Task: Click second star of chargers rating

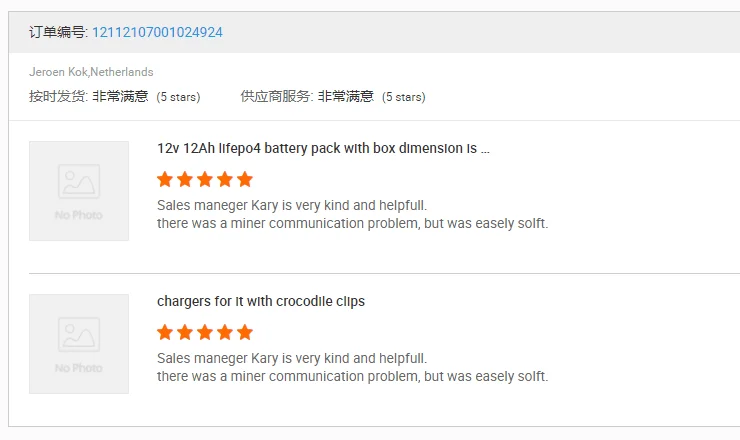Action: point(185,332)
